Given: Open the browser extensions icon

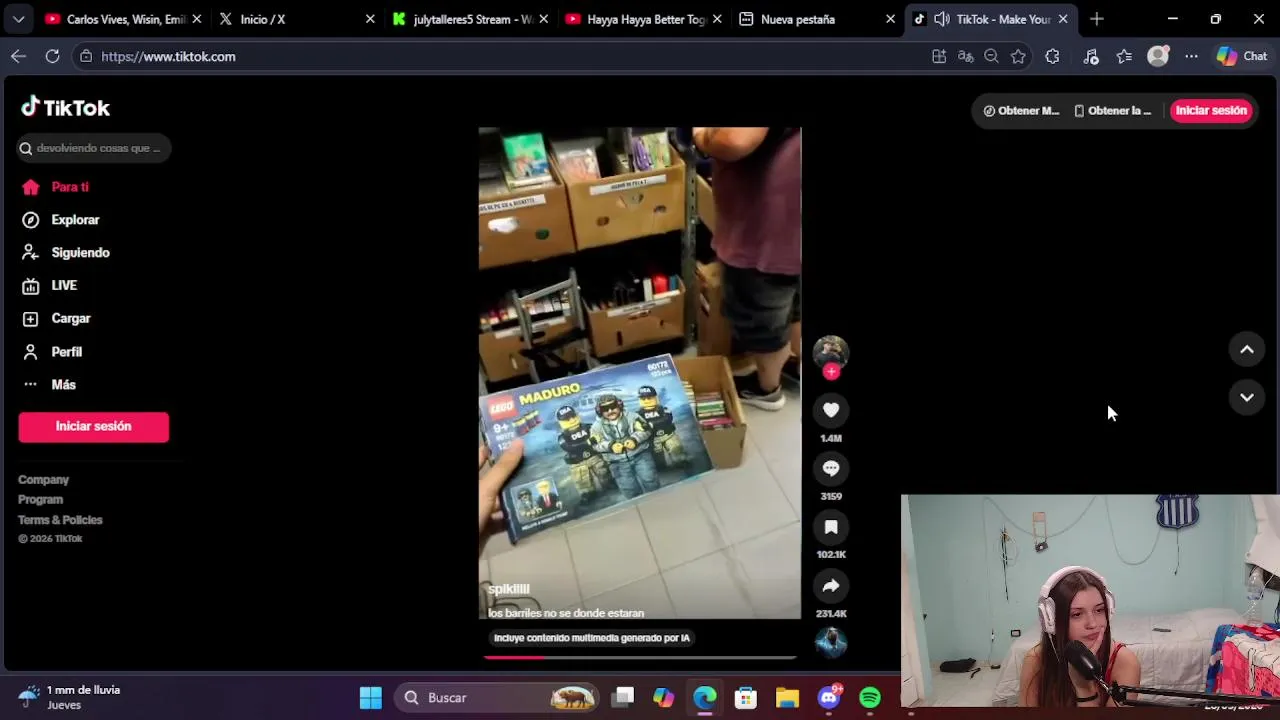Looking at the screenshot, I should [x=1052, y=57].
